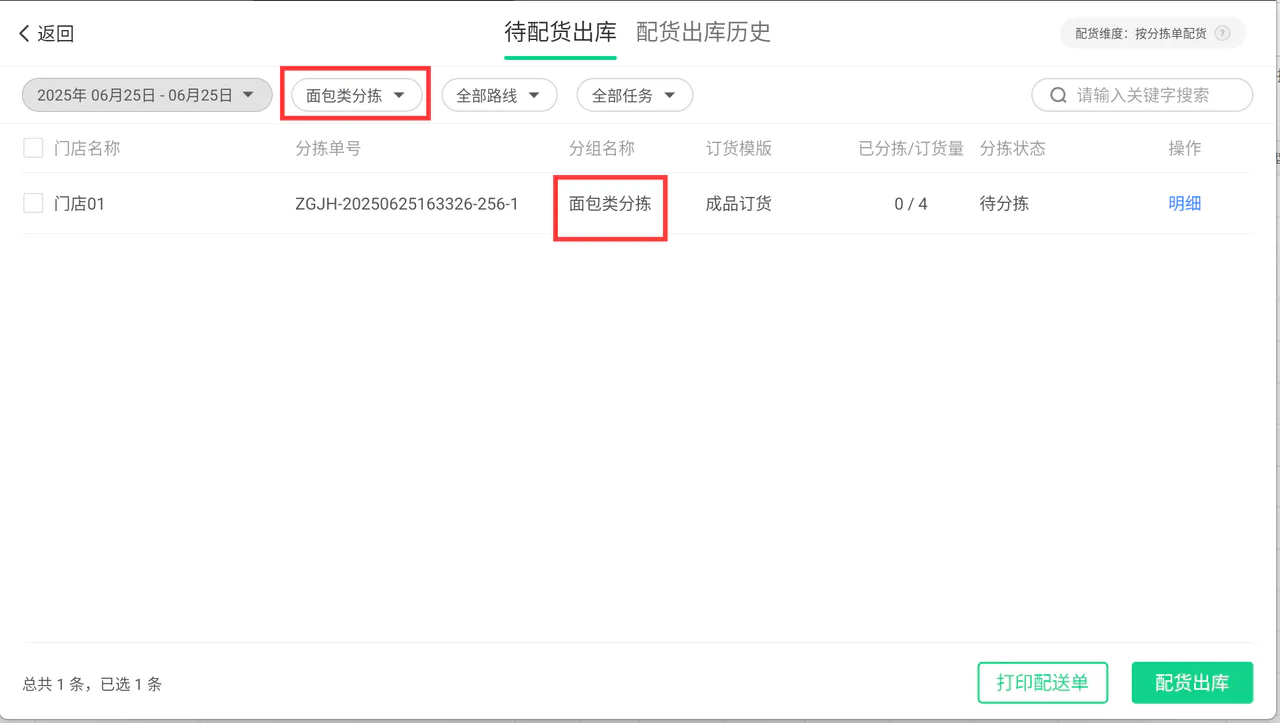Tick the checkbox for 门店01 row
The image size is (1280, 723).
pos(33,203)
